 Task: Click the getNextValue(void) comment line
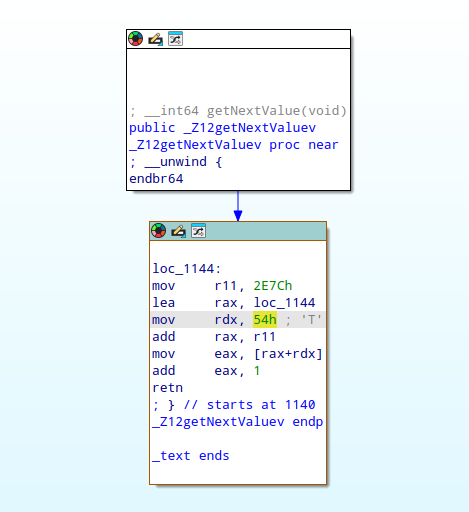tap(238, 111)
